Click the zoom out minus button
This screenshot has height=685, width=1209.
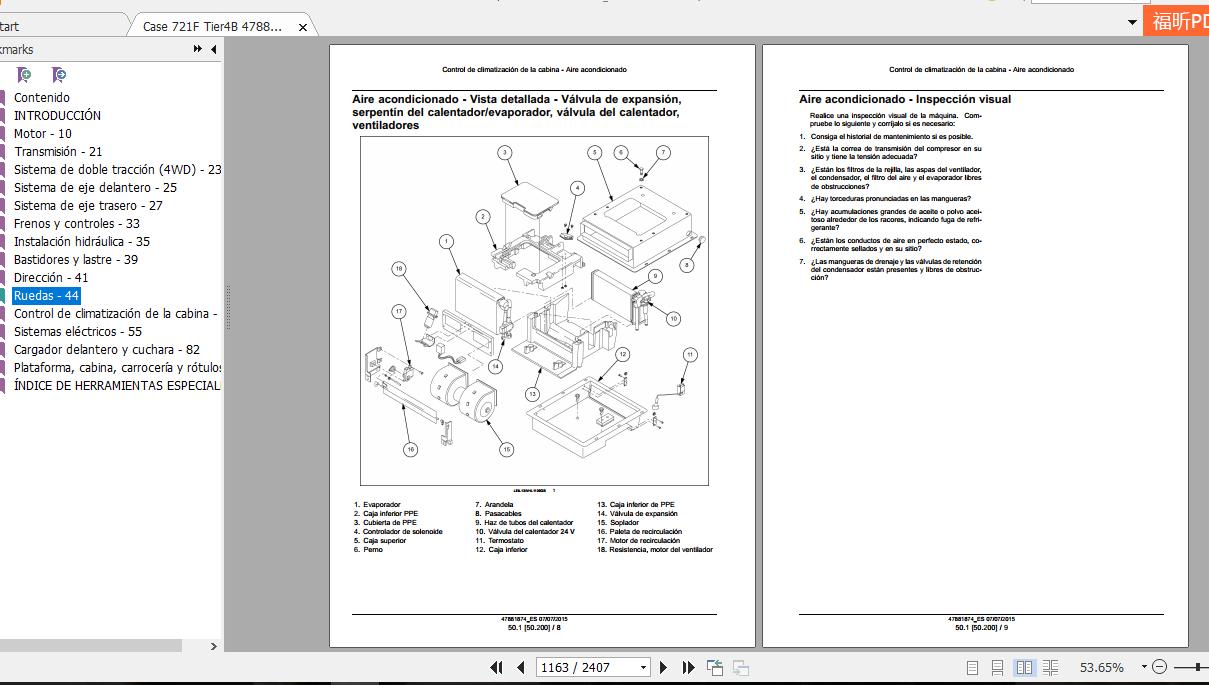pos(1159,667)
